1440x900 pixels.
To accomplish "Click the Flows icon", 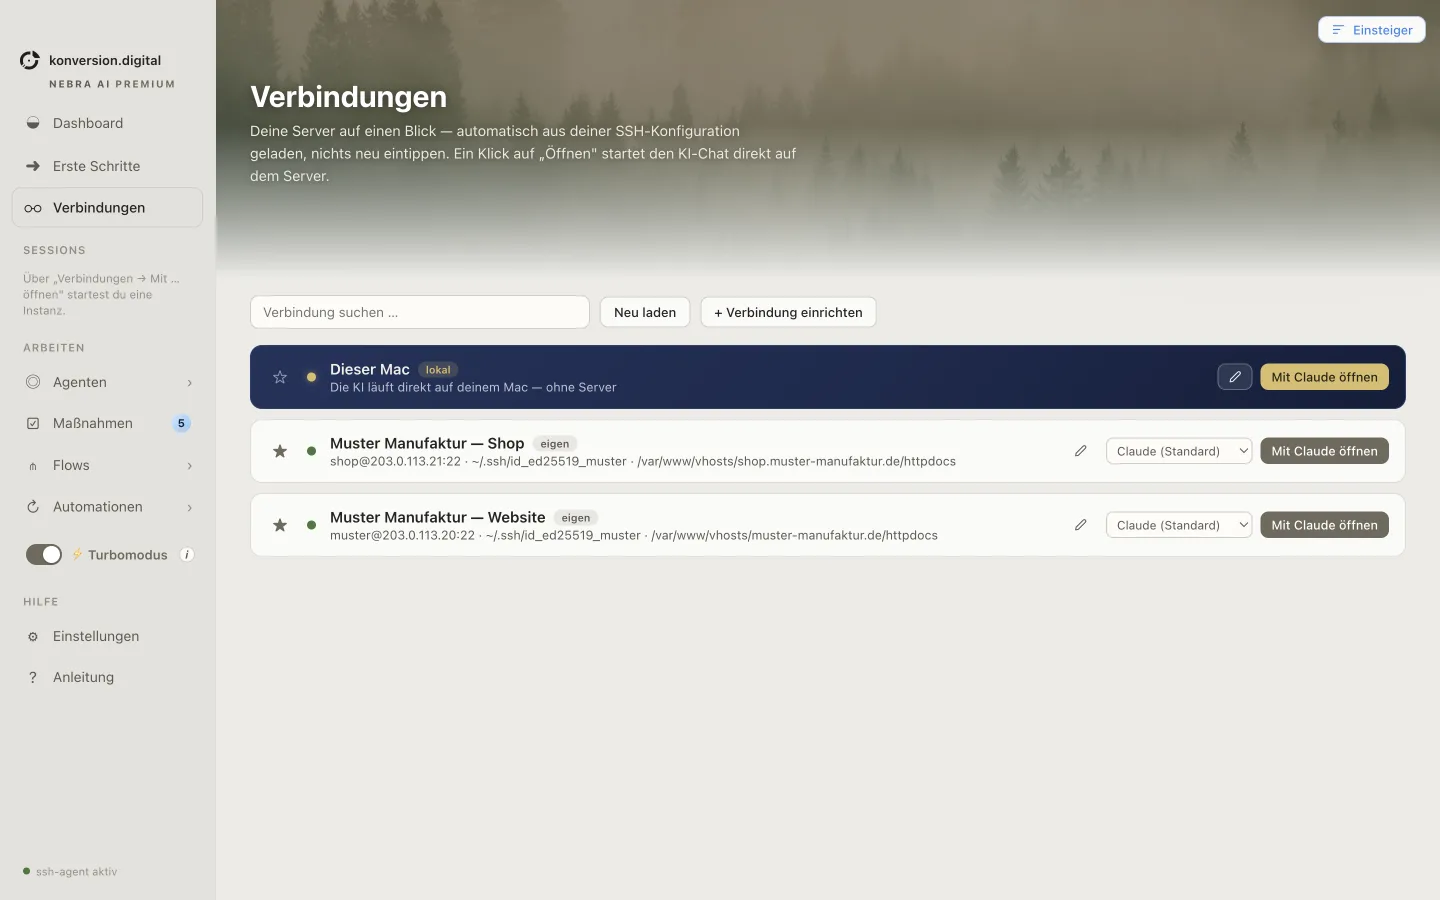I will click(33, 466).
